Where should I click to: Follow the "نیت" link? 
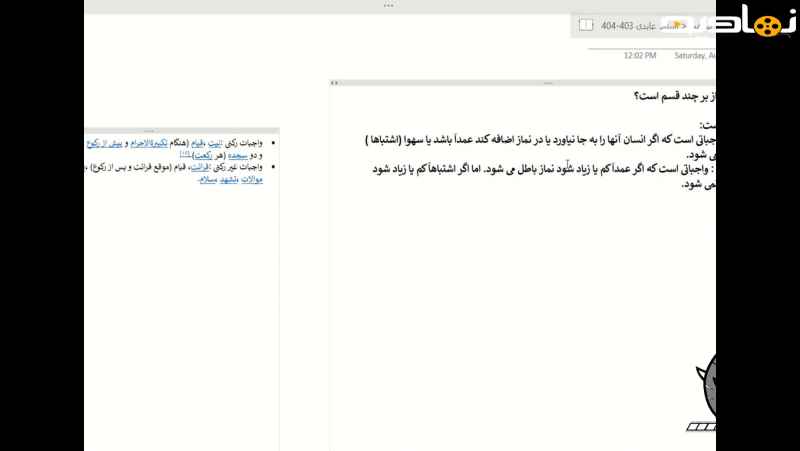(x=215, y=143)
